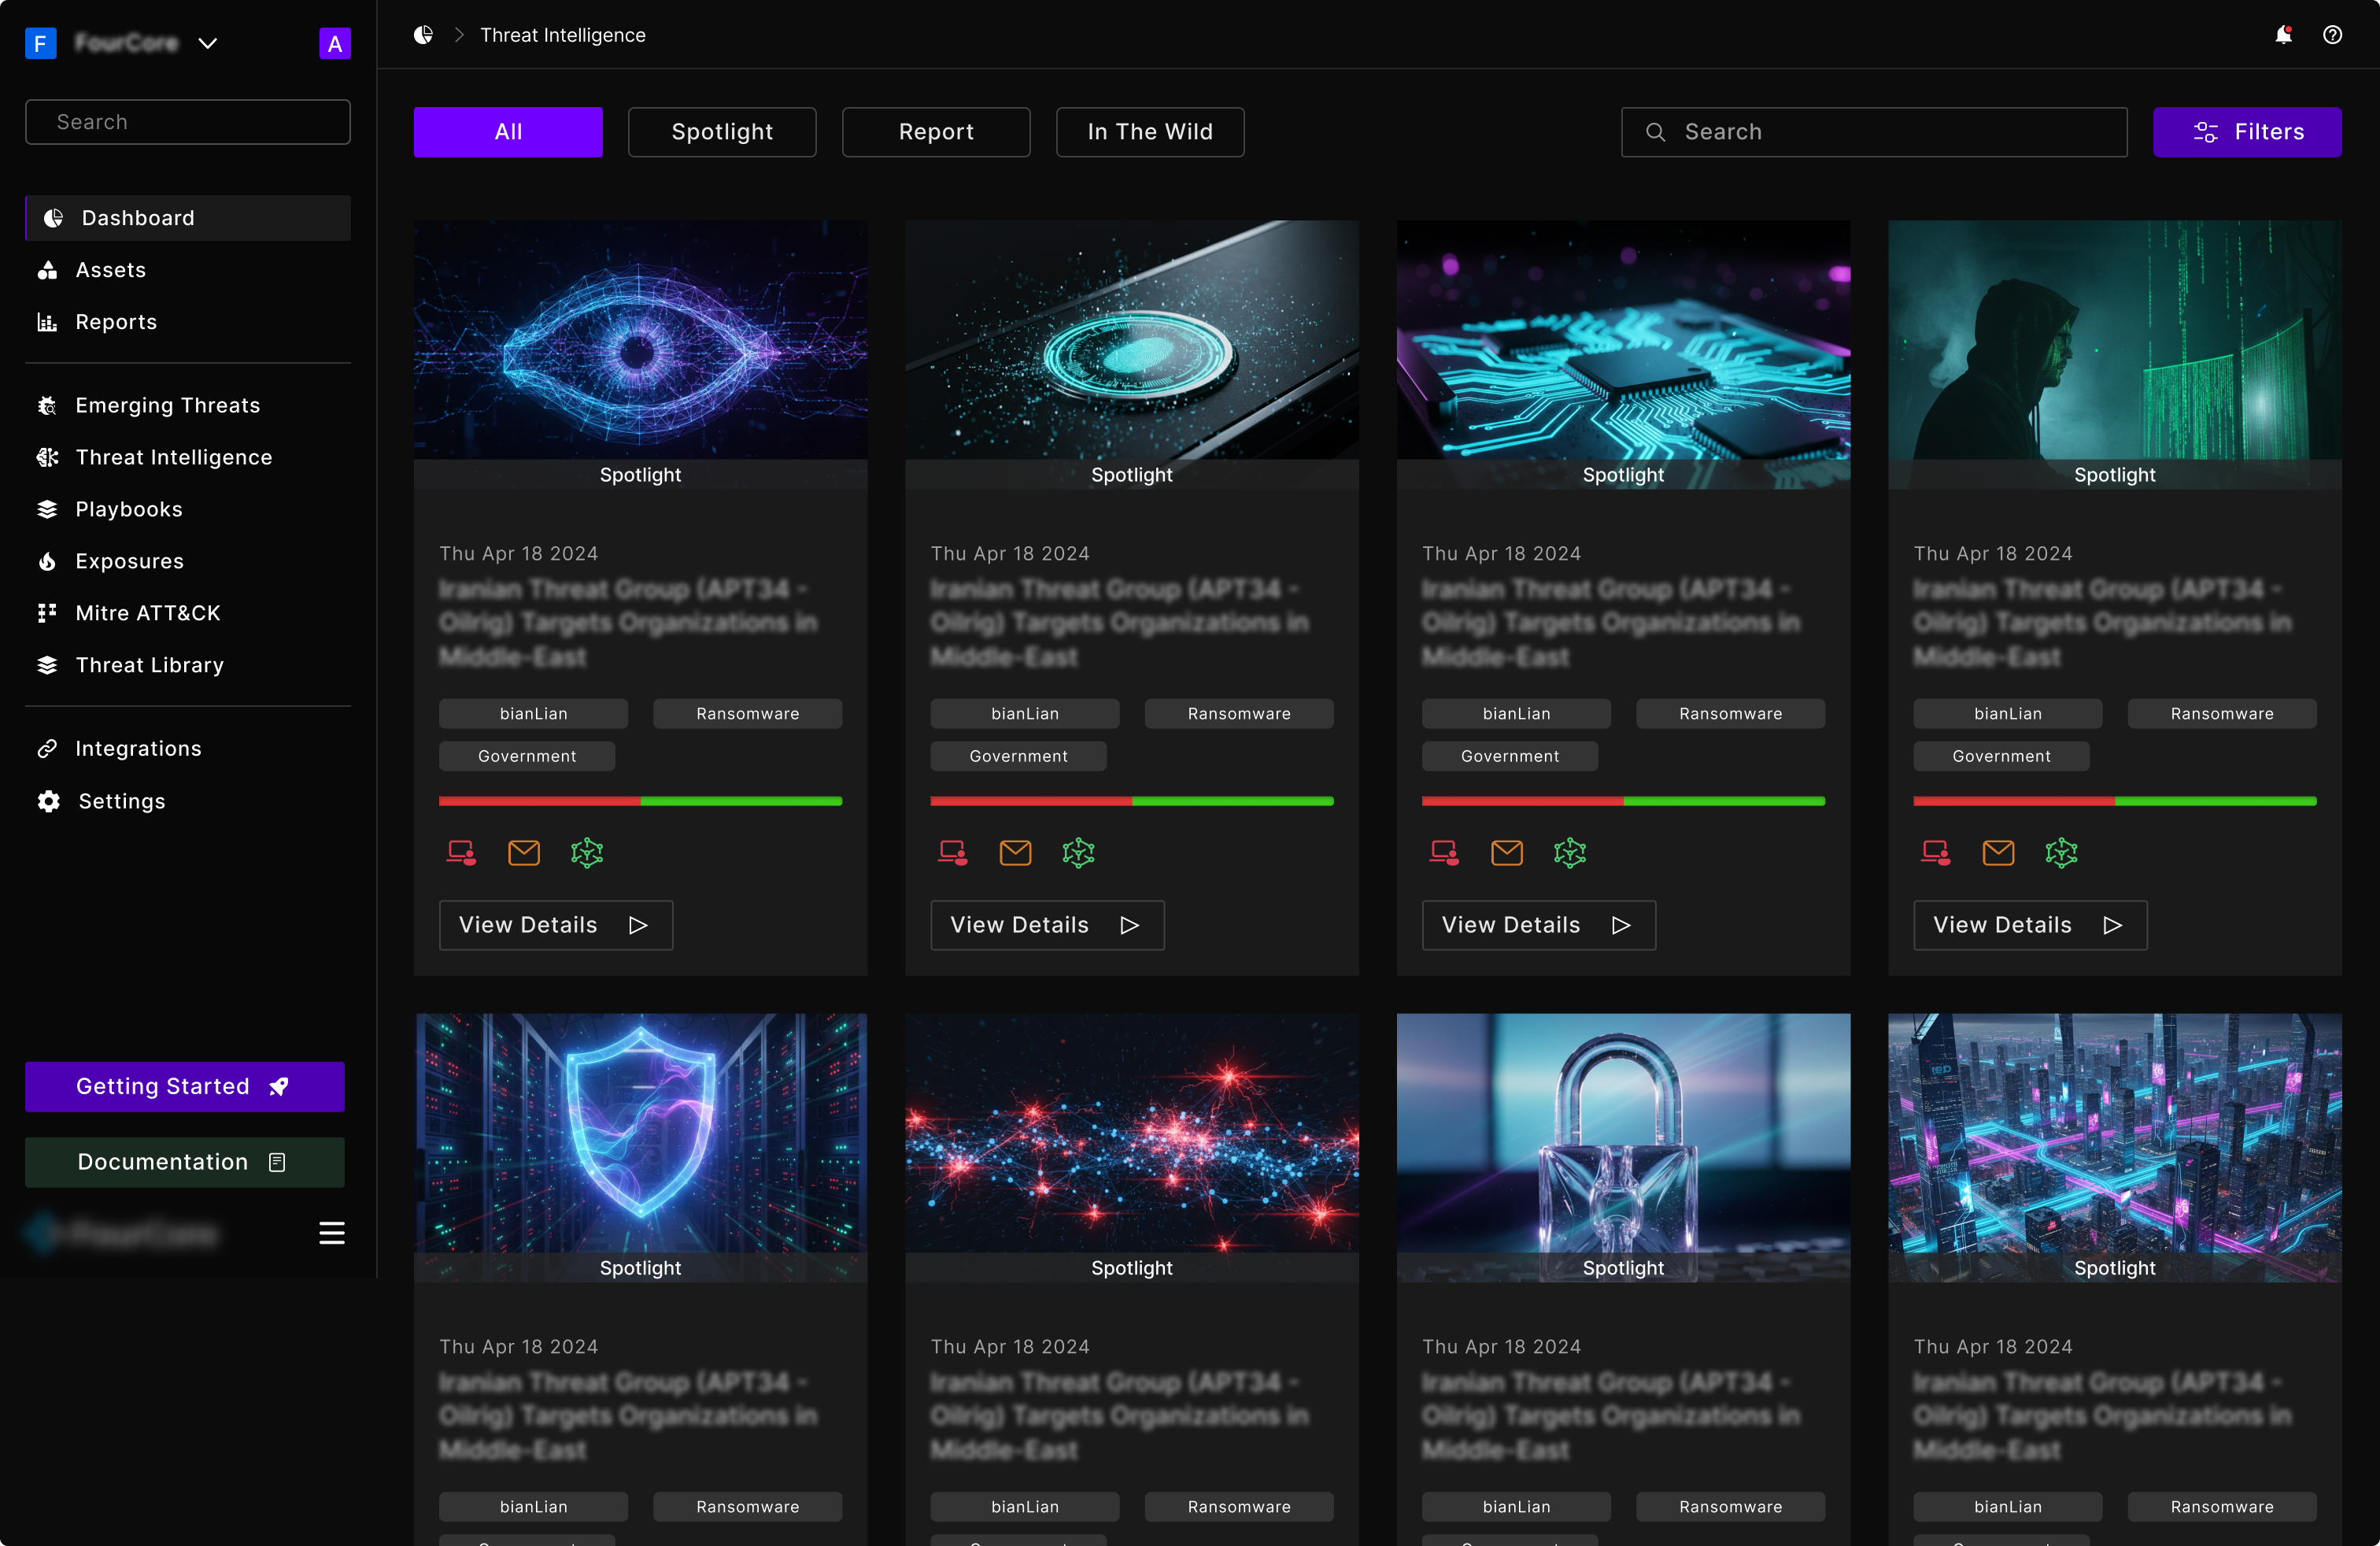Click the purple A user avatar
2380x1546 pixels.
(335, 43)
